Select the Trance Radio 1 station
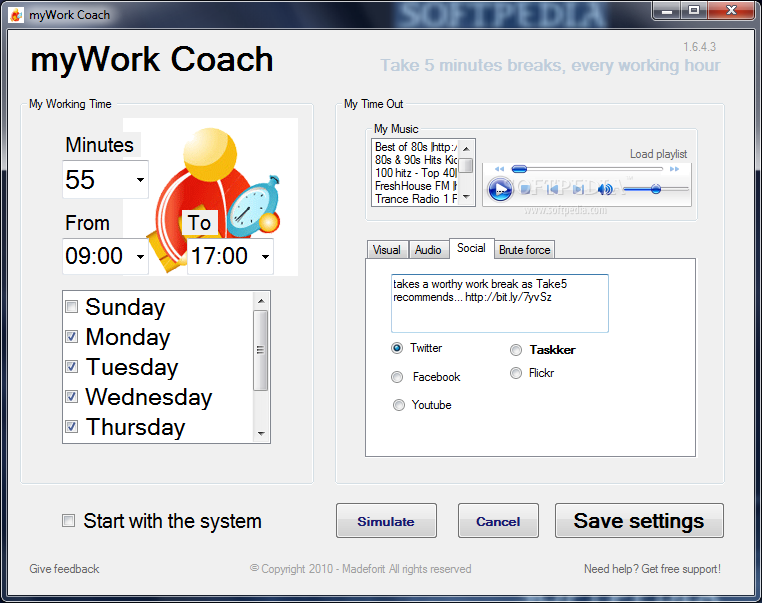Screen dimensions: 762x603 coord(416,199)
